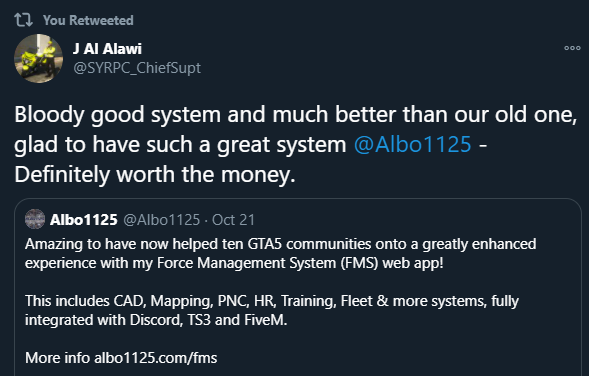Click the gray @Albo1125 handle in quoted tweet

162,220
